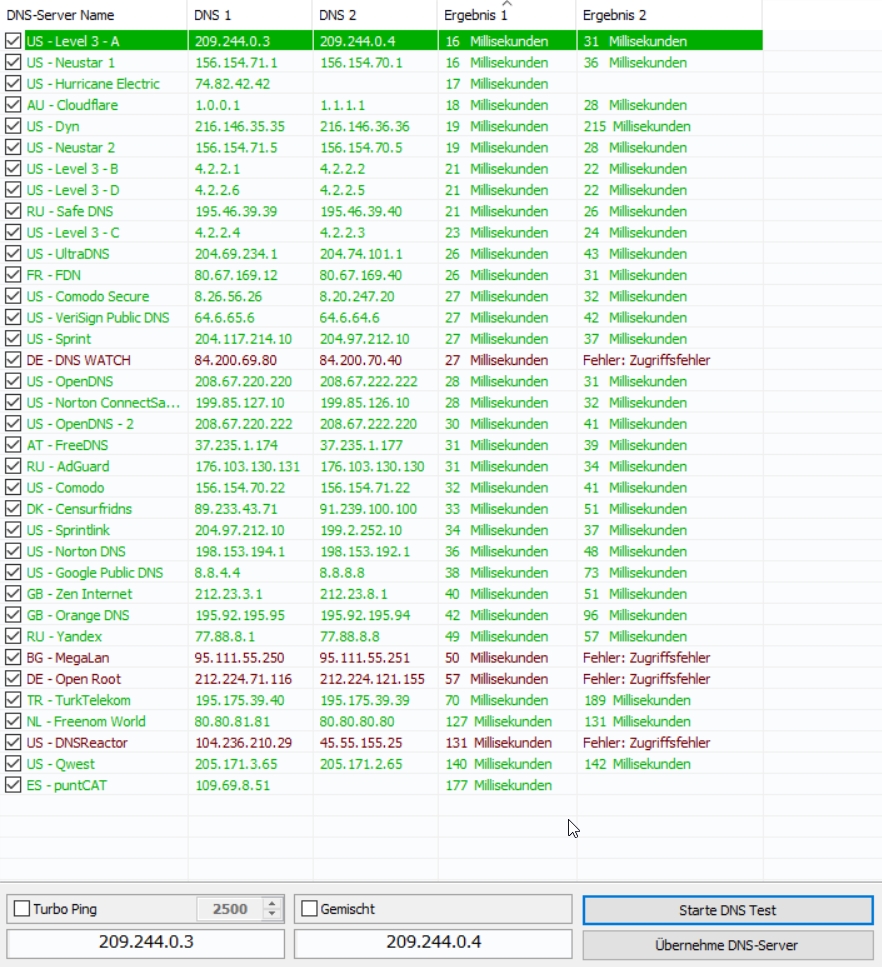The image size is (882, 967).
Task: Uncheck the US - Qwest checkbox
Action: [13, 763]
